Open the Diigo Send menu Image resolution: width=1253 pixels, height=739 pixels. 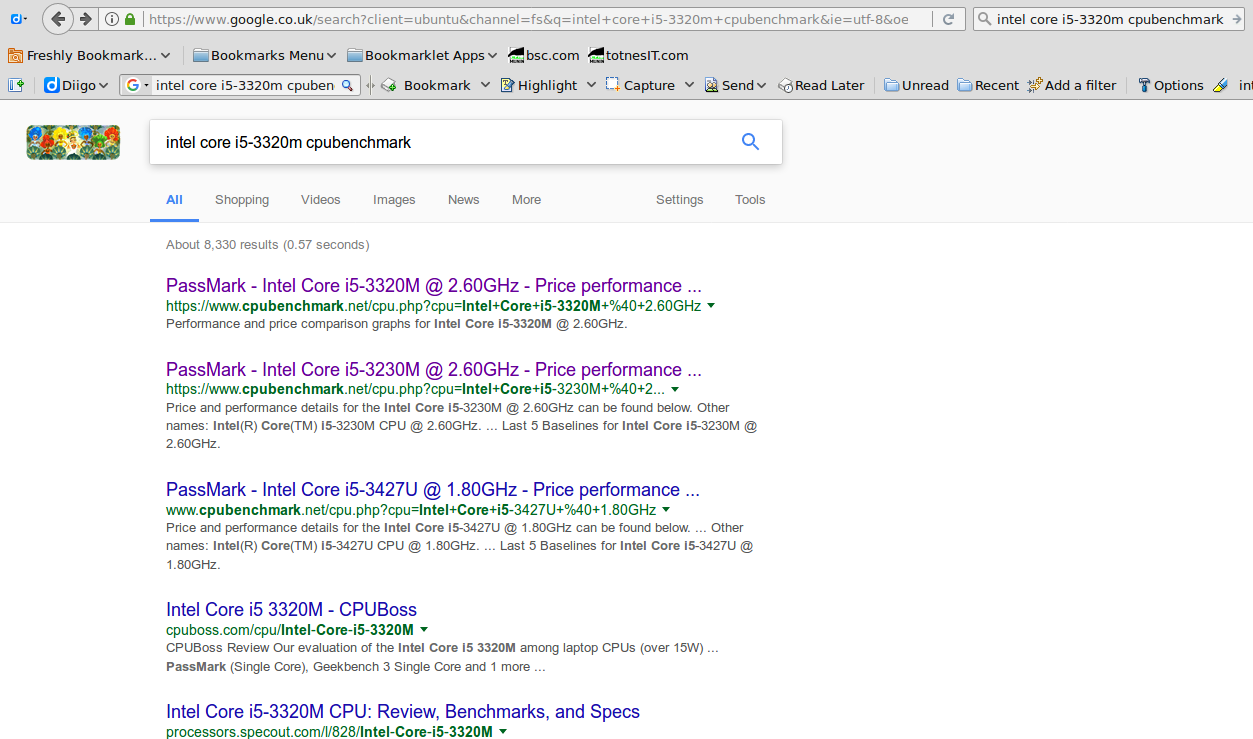click(735, 85)
